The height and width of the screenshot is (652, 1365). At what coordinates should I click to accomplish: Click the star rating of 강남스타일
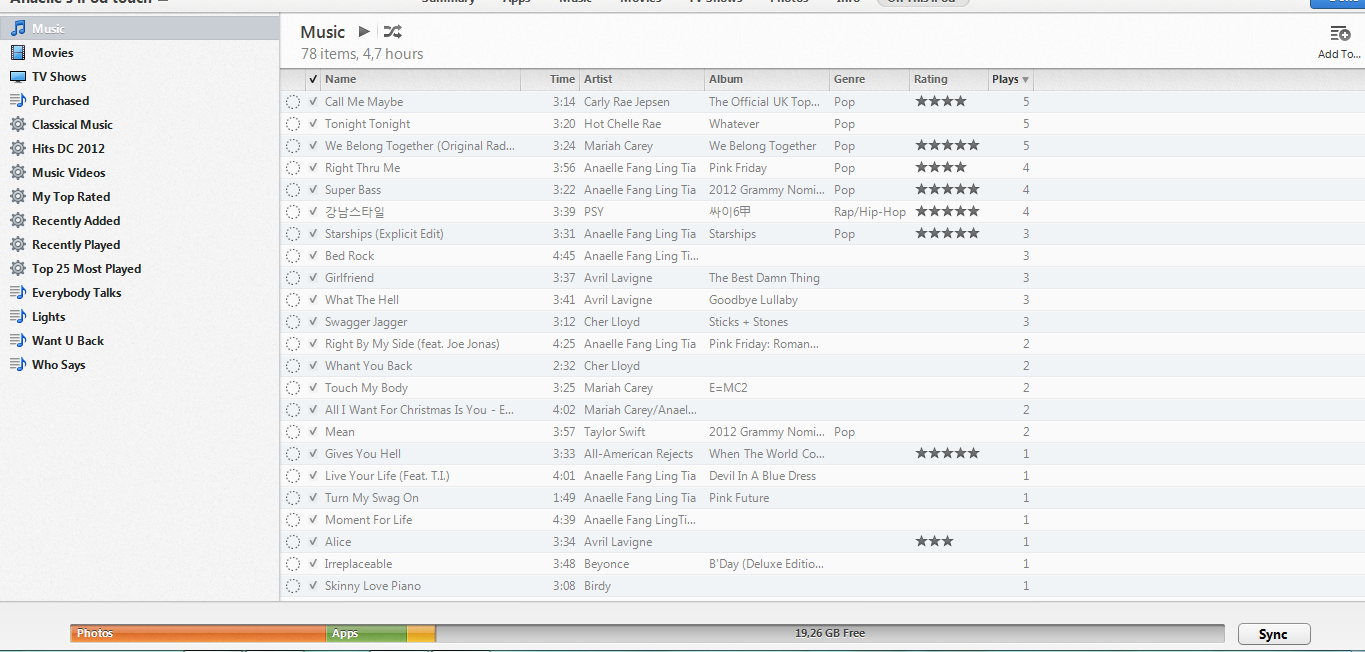pos(947,211)
